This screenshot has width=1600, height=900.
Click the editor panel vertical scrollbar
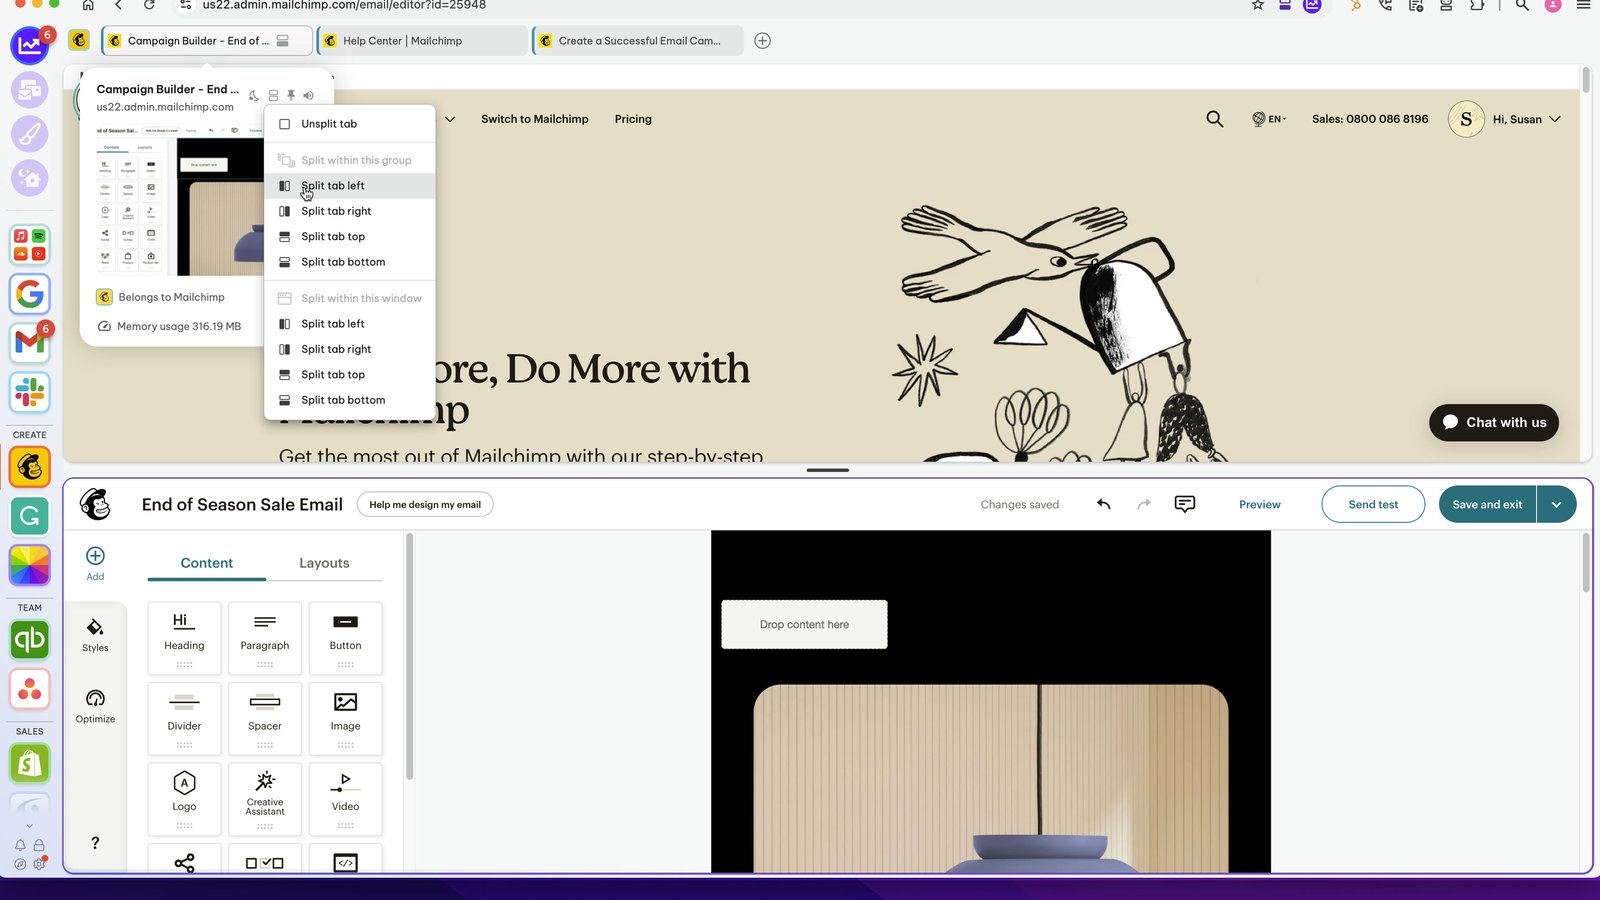pos(409,656)
